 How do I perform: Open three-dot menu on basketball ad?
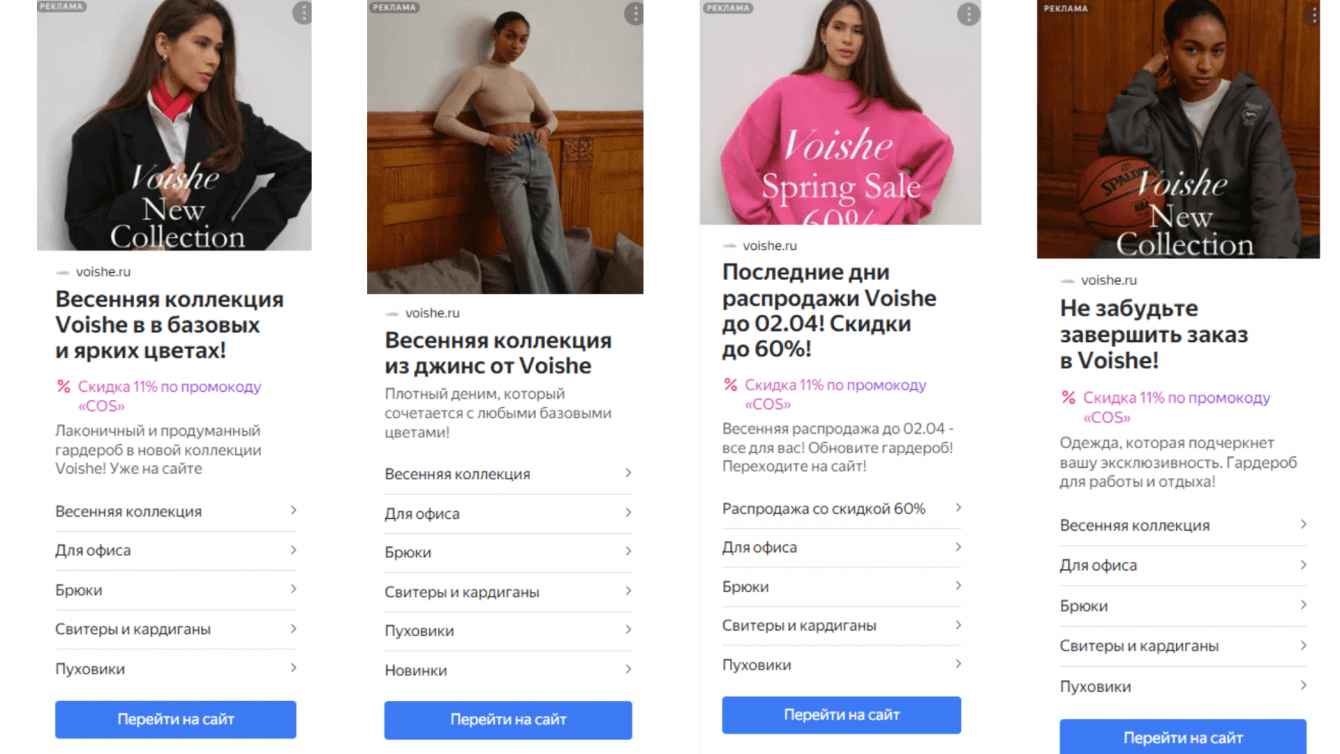(1314, 15)
